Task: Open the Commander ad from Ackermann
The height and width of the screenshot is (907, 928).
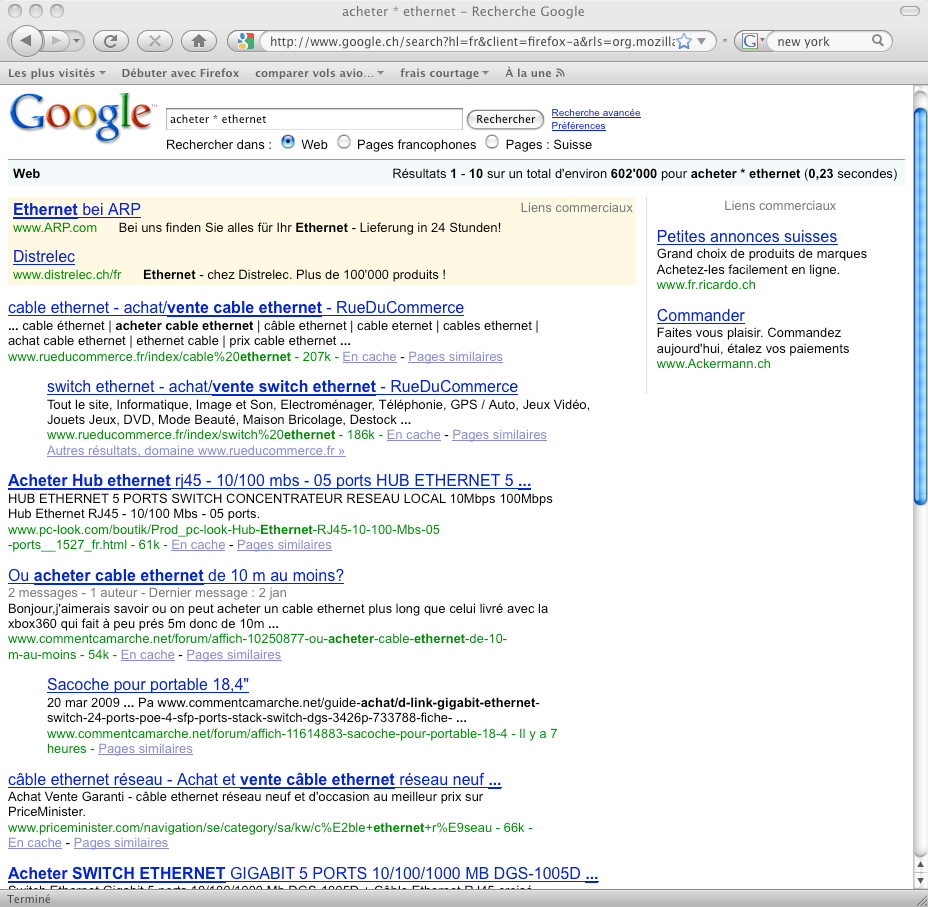Action: point(701,315)
